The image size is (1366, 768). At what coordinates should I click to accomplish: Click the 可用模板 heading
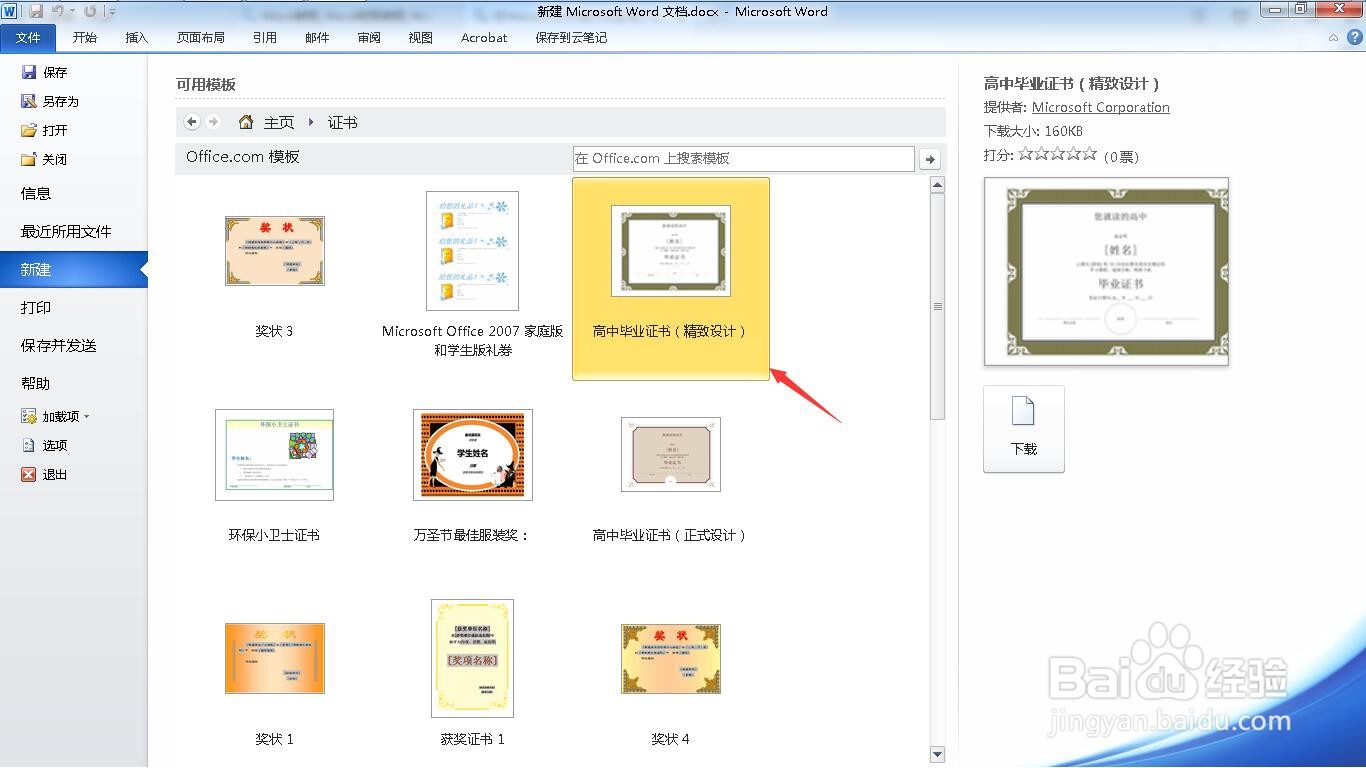tap(206, 85)
